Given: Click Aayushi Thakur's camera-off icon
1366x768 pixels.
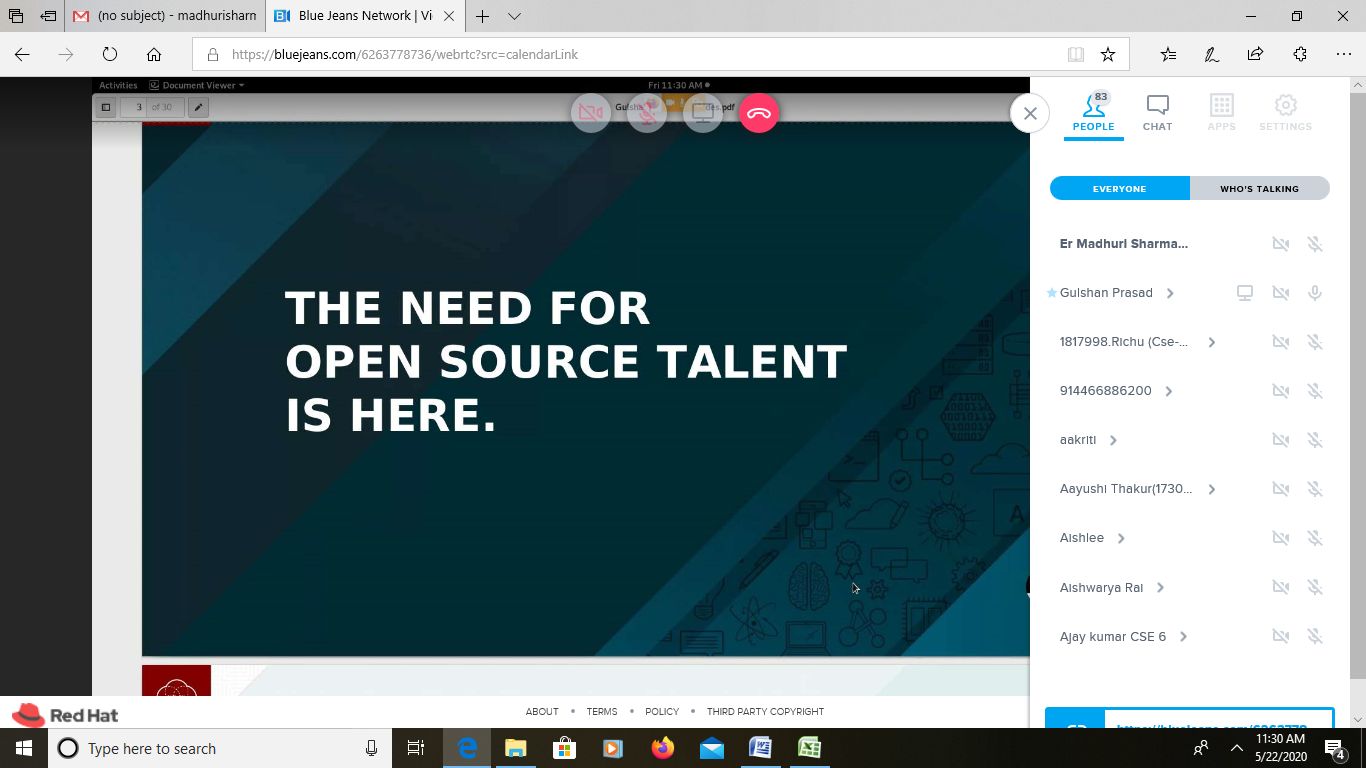Looking at the screenshot, I should [1280, 489].
